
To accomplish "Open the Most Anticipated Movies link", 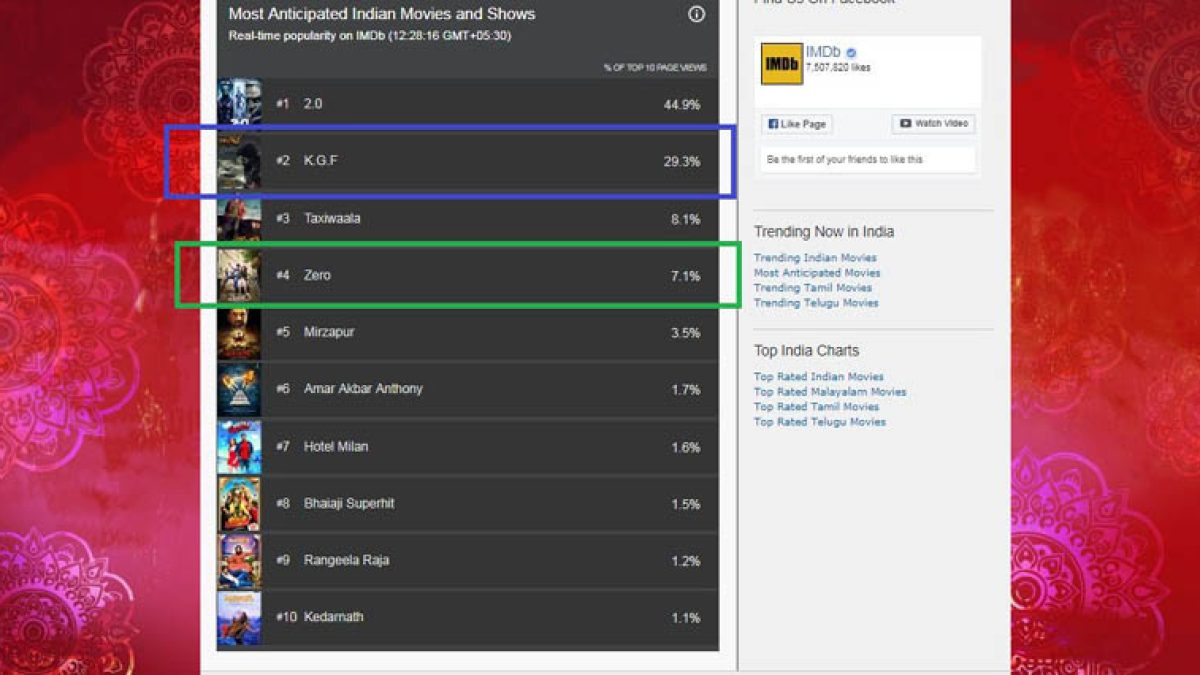I will pyautogui.click(x=817, y=273).
